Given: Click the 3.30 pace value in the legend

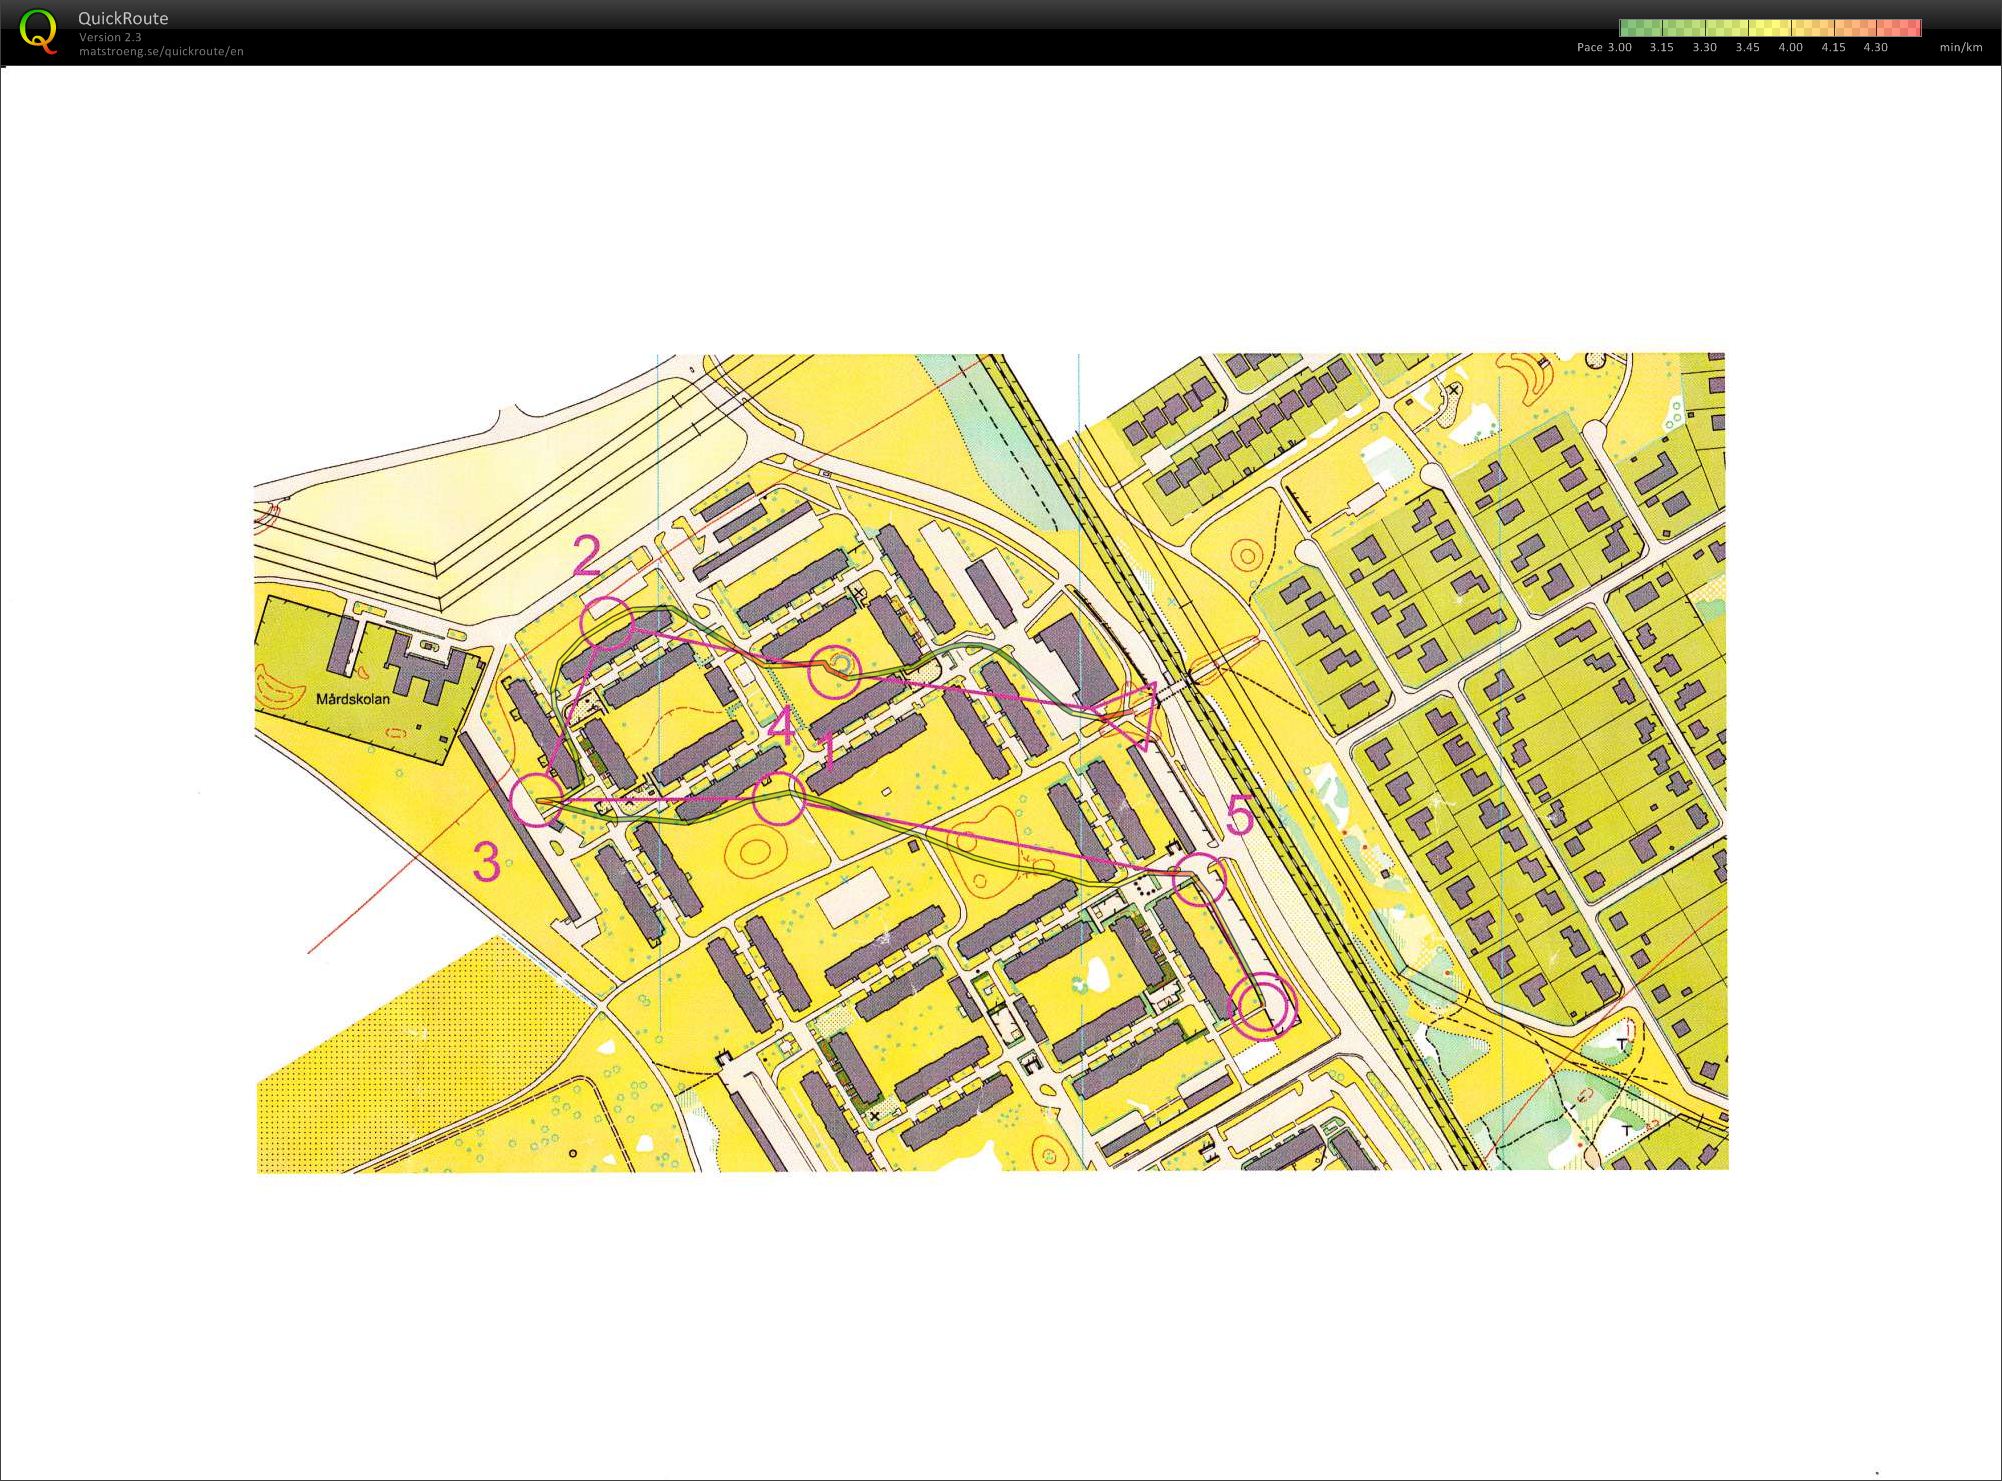Looking at the screenshot, I should coord(1705,47).
